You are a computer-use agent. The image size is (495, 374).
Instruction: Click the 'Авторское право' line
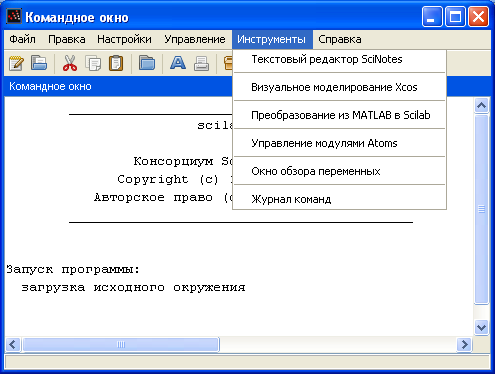[163, 197]
